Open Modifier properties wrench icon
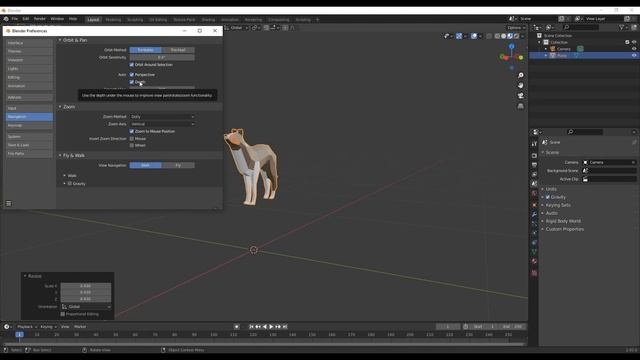640x360 pixels. 534,214
